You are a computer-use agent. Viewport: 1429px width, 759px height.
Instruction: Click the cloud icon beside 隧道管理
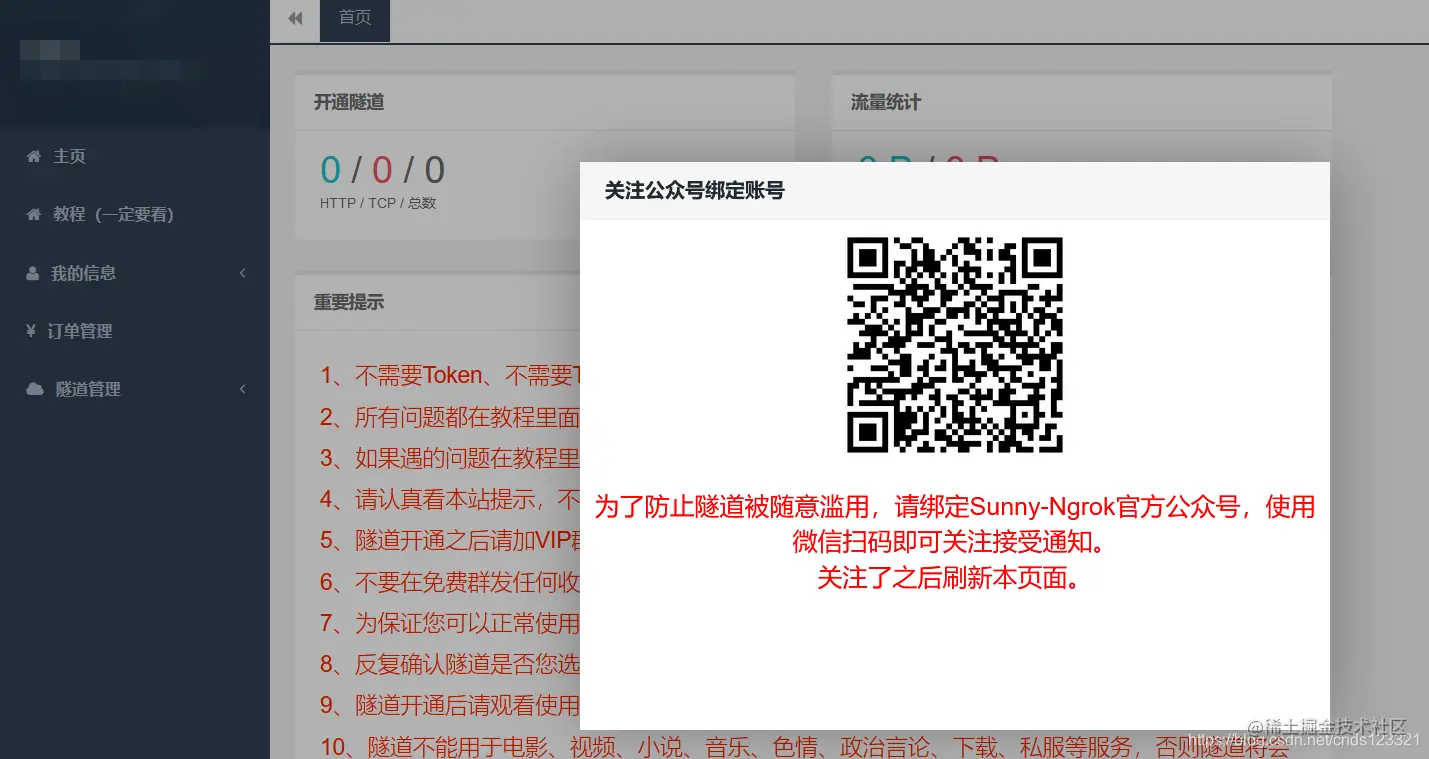35,389
